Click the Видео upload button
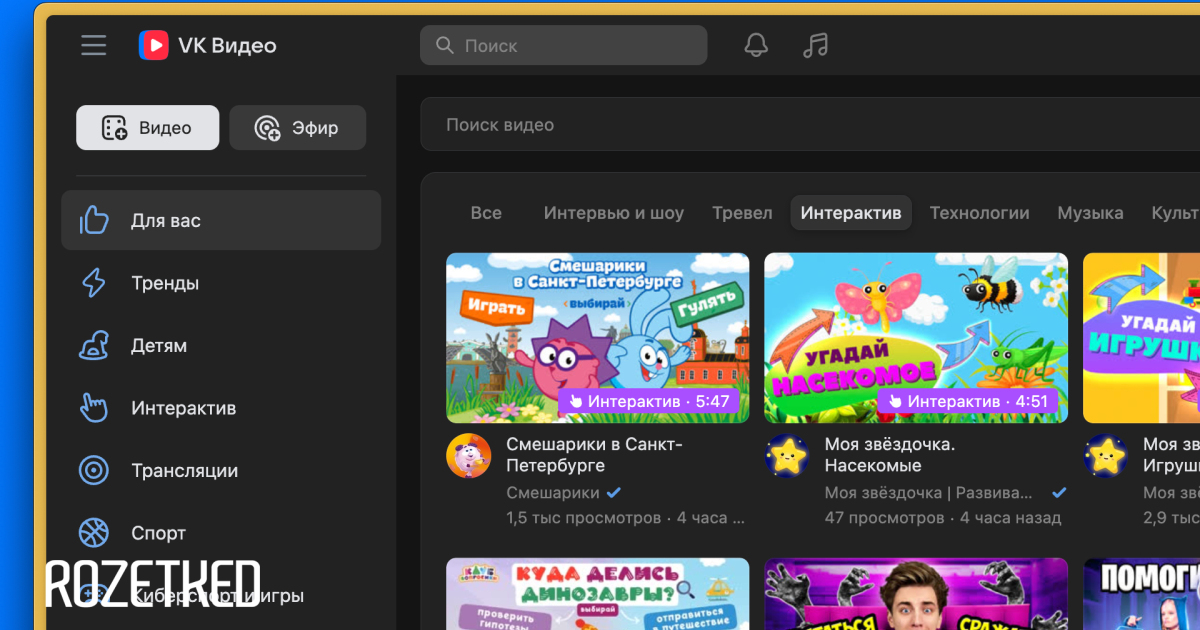1200x630 pixels. point(148,128)
